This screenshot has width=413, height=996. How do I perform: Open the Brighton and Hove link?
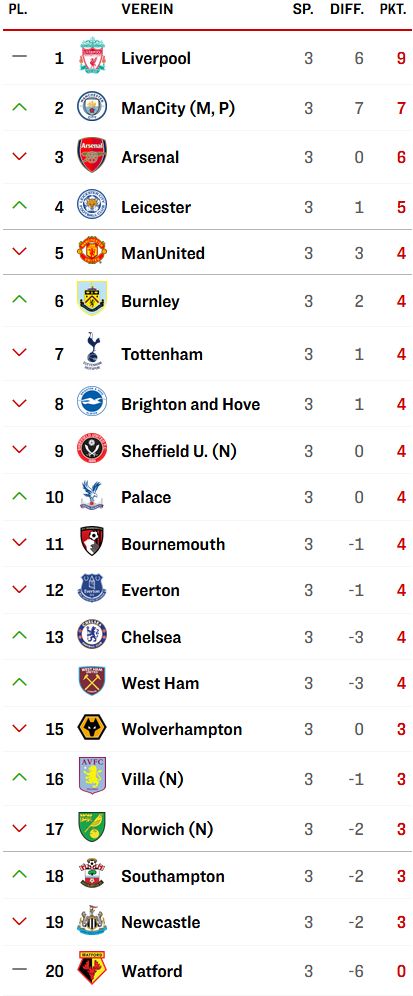point(191,405)
